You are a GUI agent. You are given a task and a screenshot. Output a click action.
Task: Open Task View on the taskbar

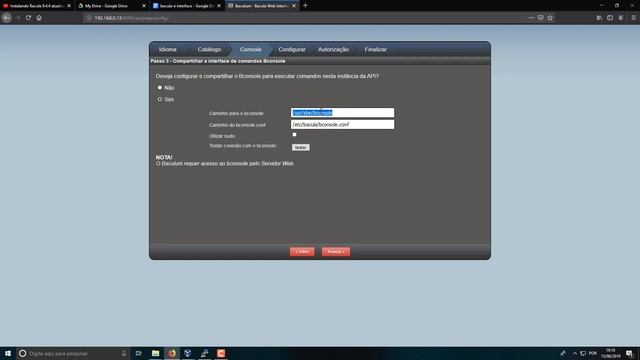[x=139, y=353]
